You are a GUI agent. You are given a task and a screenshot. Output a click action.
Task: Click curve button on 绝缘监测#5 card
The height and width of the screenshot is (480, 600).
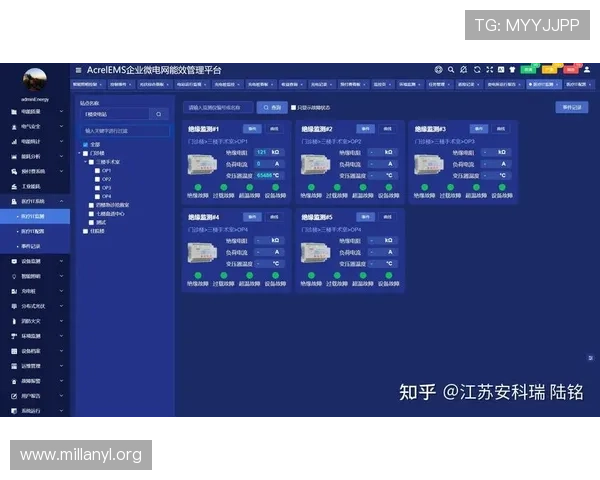[387, 217]
